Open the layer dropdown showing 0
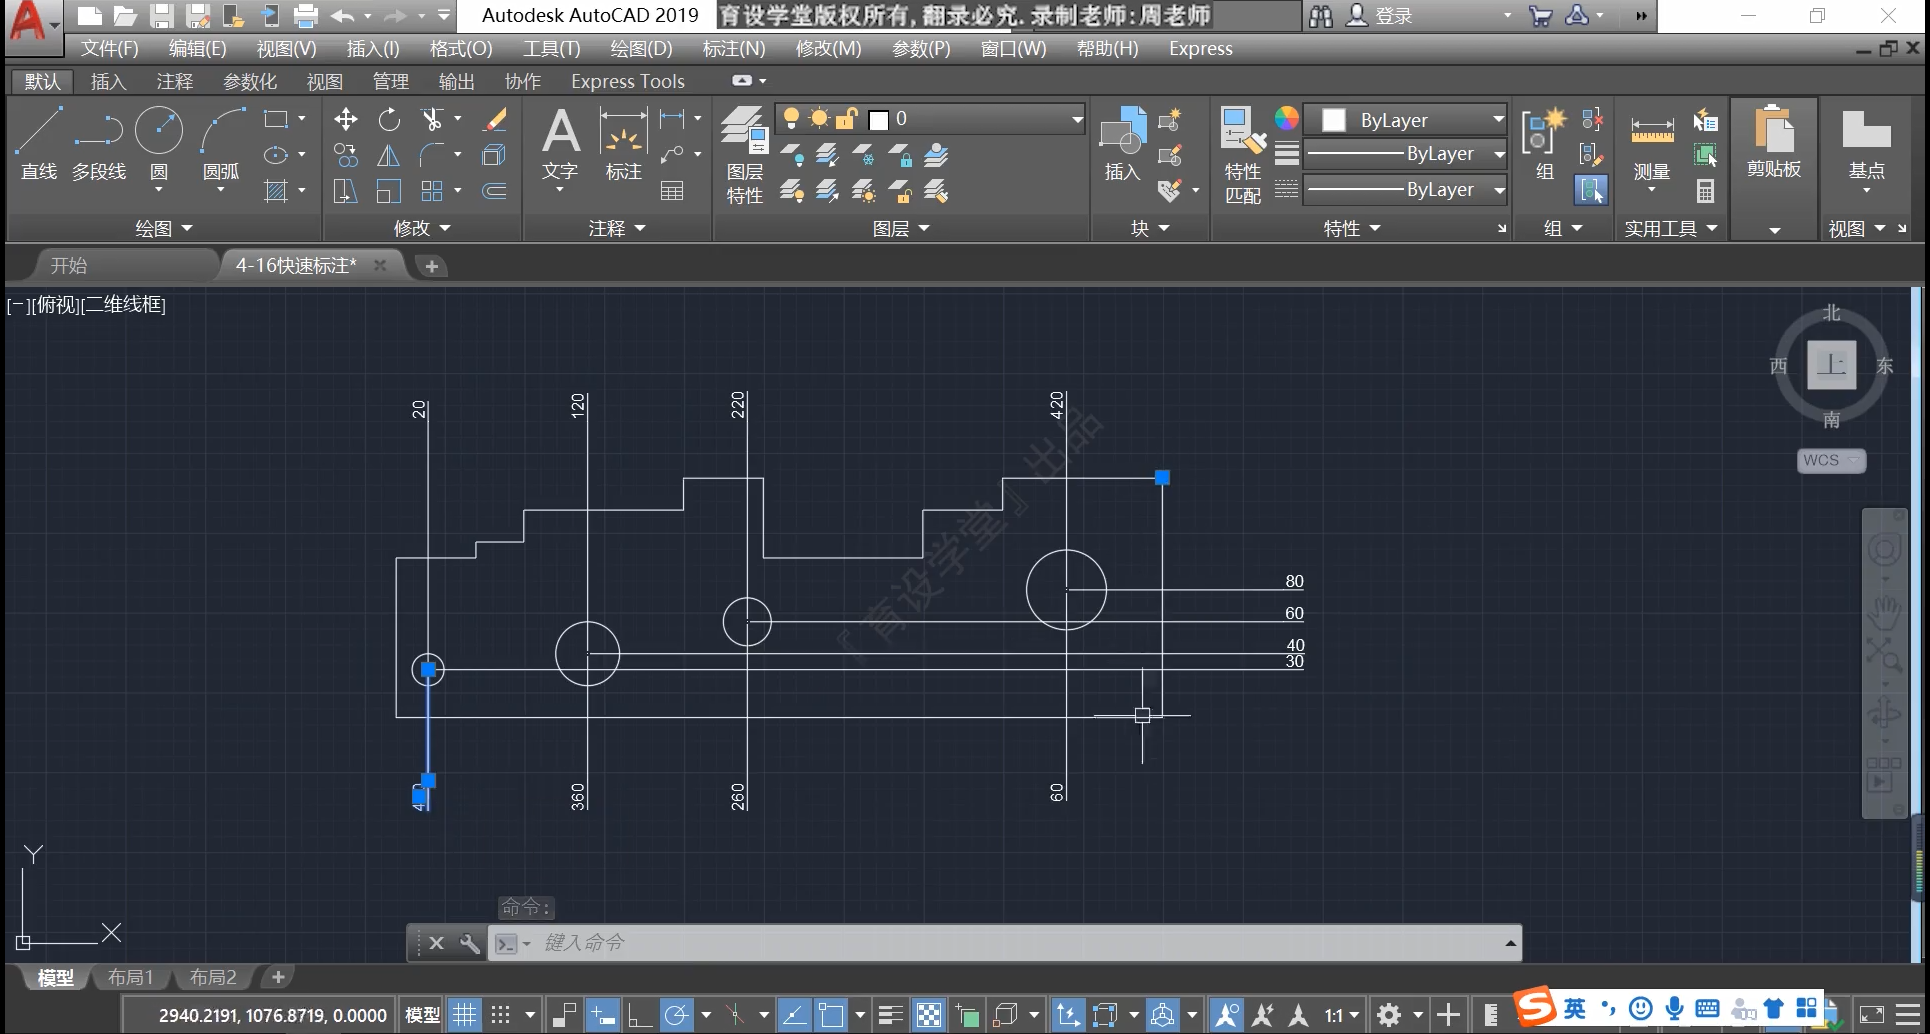 point(931,119)
